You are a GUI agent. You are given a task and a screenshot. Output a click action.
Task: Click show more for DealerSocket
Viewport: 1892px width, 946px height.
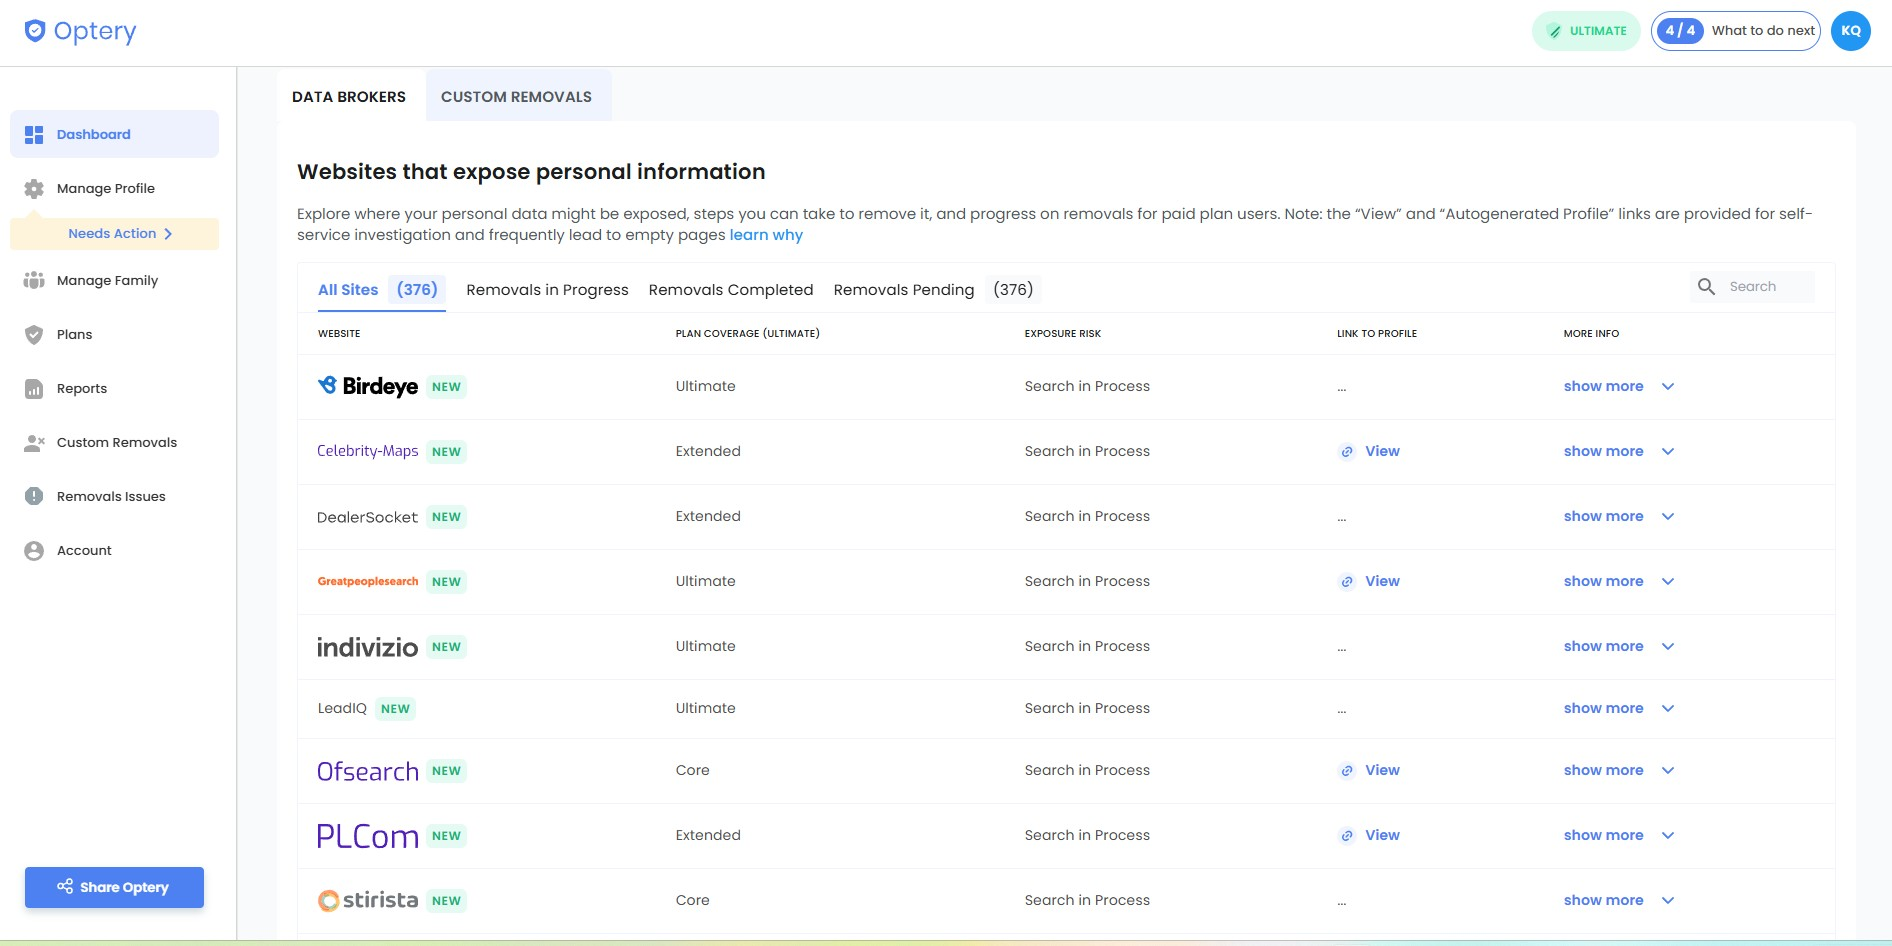tap(1603, 517)
